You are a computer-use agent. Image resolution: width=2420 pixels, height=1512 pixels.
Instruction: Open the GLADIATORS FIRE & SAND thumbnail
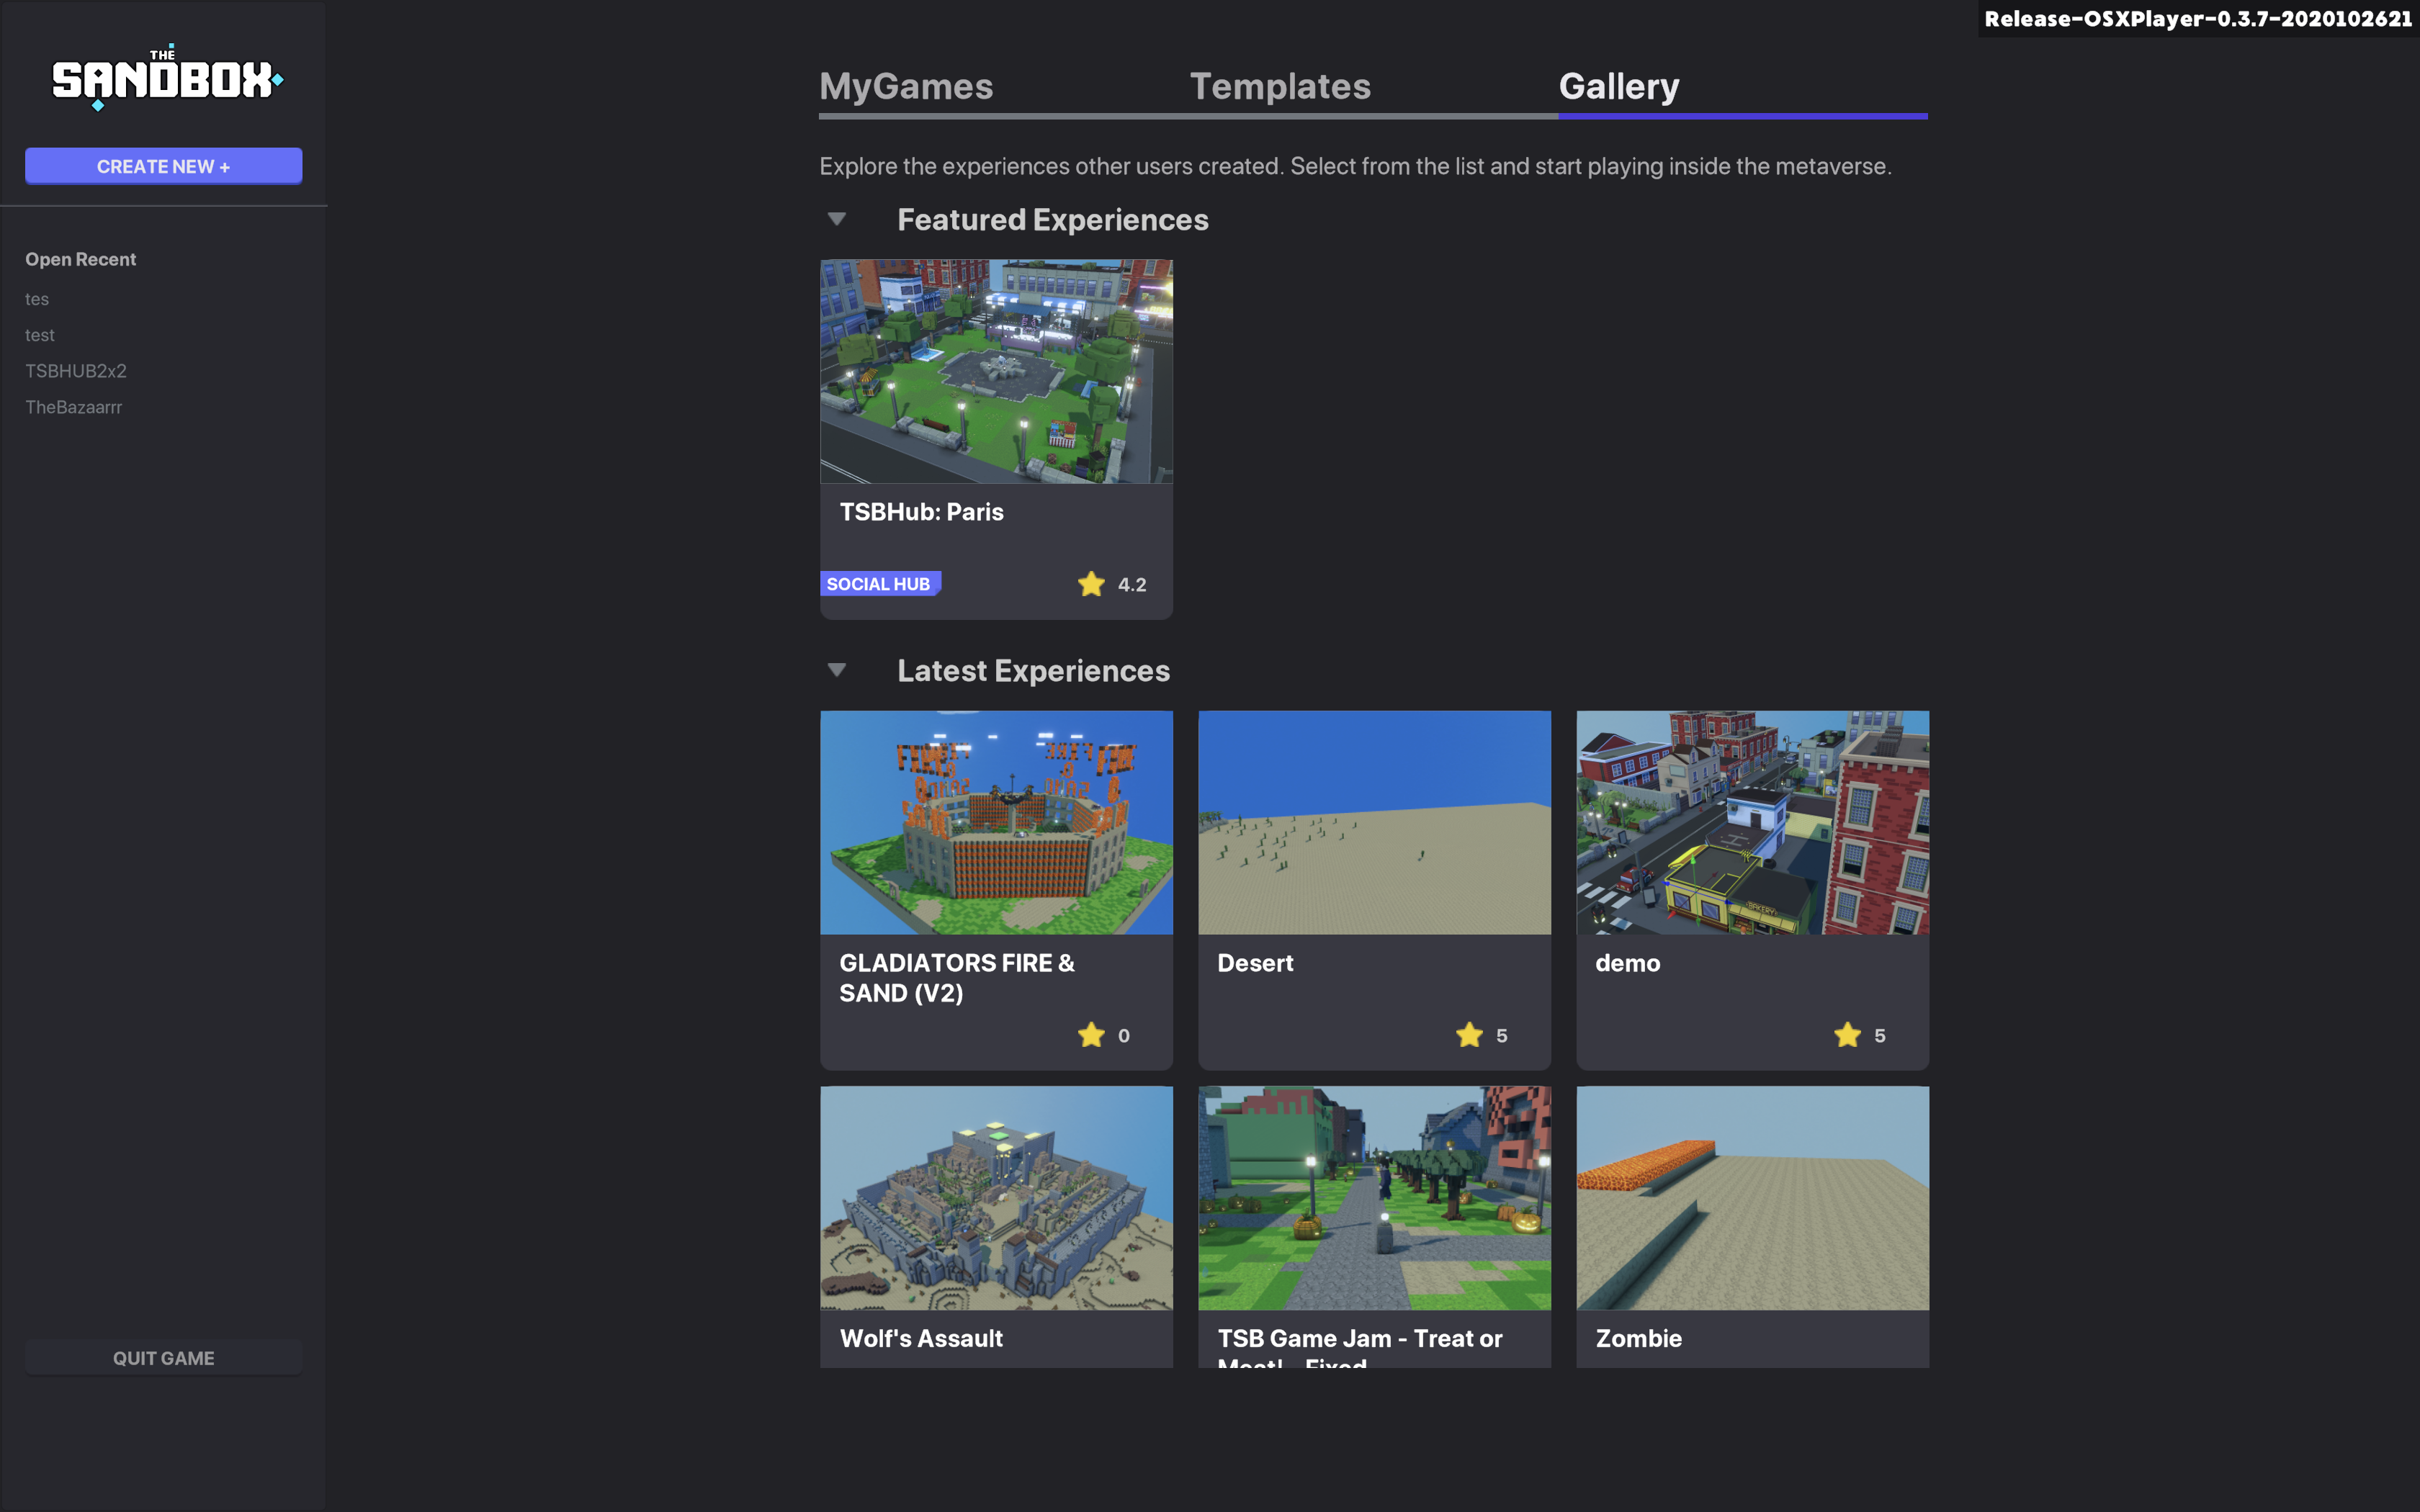click(x=996, y=823)
